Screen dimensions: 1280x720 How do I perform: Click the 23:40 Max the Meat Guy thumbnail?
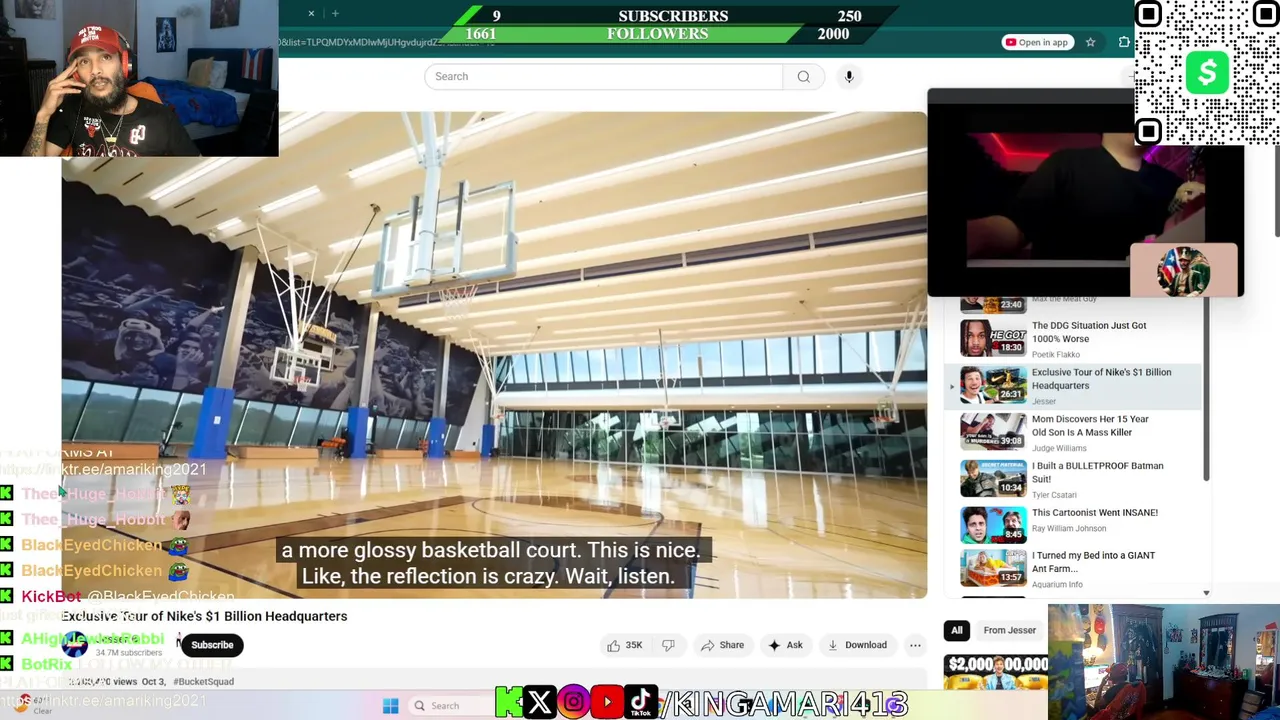point(993,305)
